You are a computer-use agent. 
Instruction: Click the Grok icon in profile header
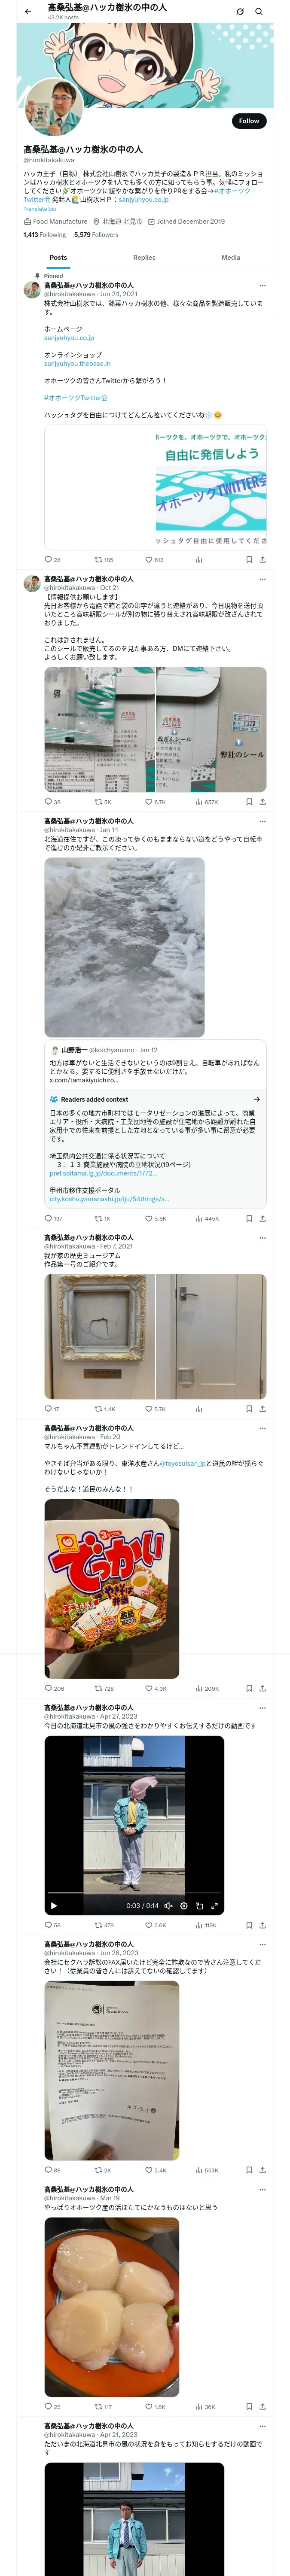click(x=240, y=12)
